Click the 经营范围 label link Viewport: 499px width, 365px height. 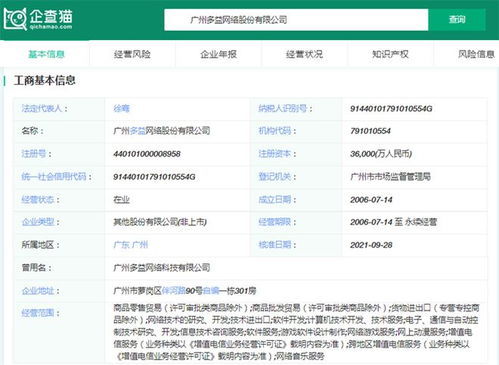tap(38, 313)
